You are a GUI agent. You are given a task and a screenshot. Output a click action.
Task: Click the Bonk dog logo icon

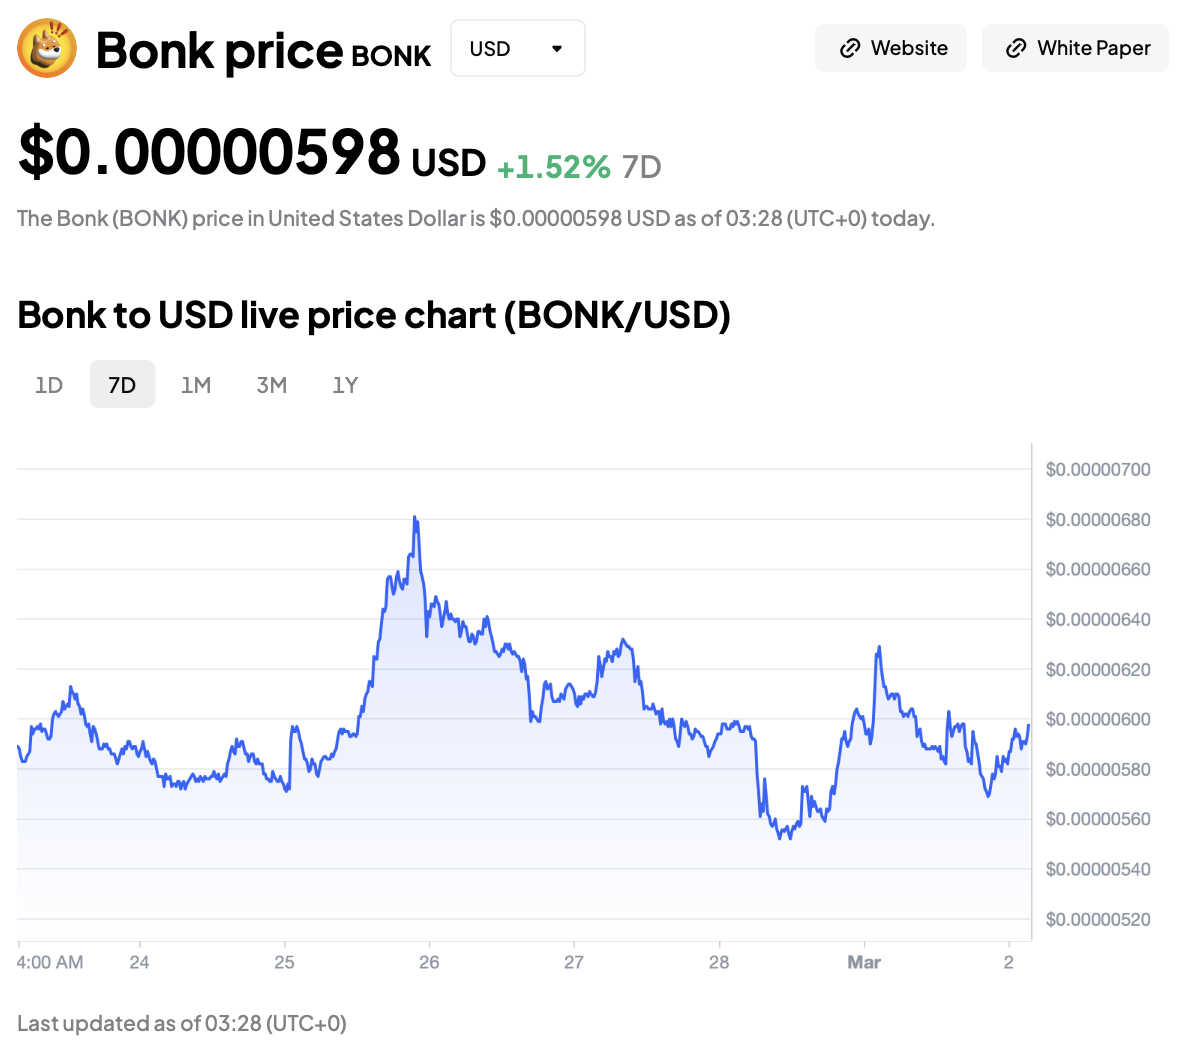47,49
